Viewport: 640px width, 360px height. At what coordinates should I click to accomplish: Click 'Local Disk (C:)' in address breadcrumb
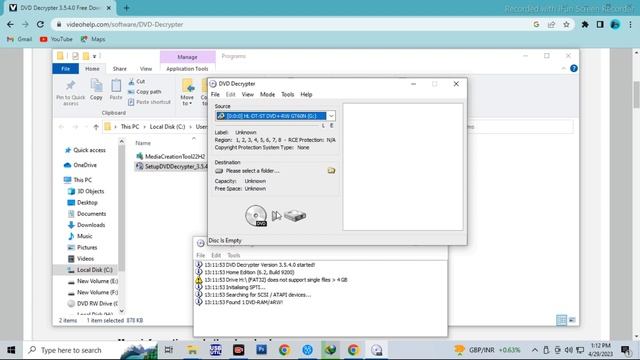coord(167,127)
